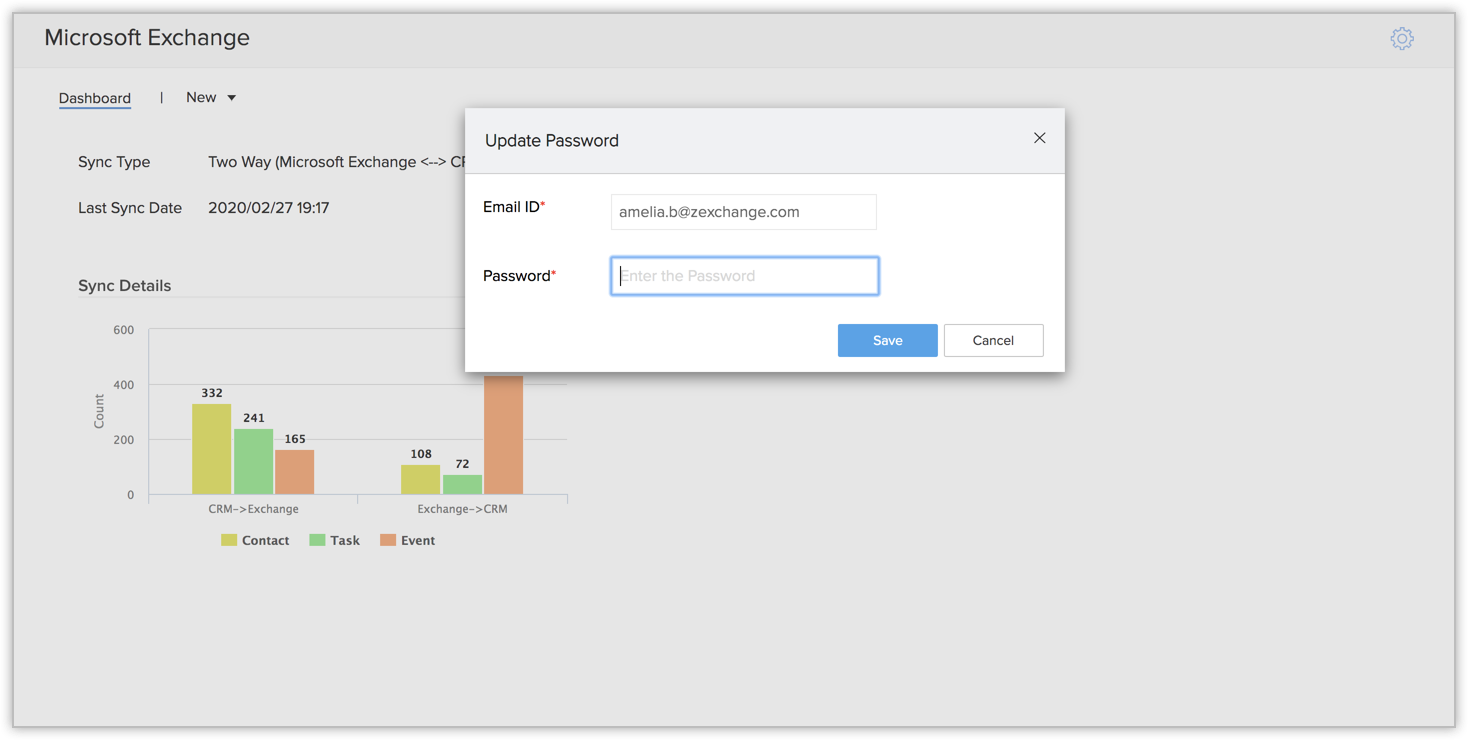This screenshot has height=740, width=1468.
Task: Switch to the Dashboard tab
Action: [x=95, y=98]
